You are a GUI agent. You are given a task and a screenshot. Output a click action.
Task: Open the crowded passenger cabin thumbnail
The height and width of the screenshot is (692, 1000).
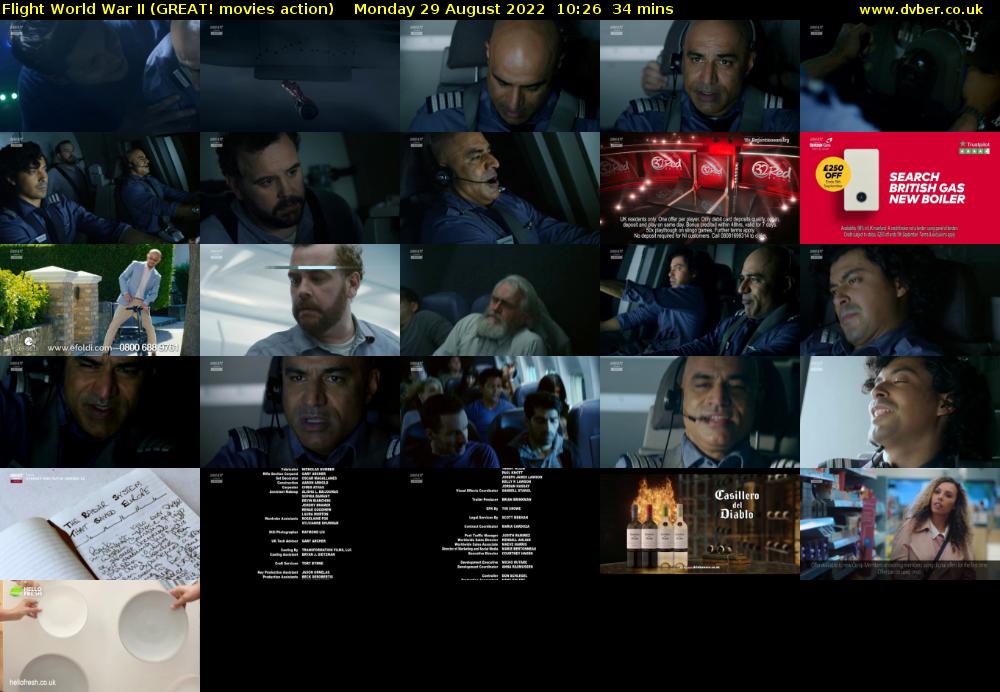coord(500,412)
